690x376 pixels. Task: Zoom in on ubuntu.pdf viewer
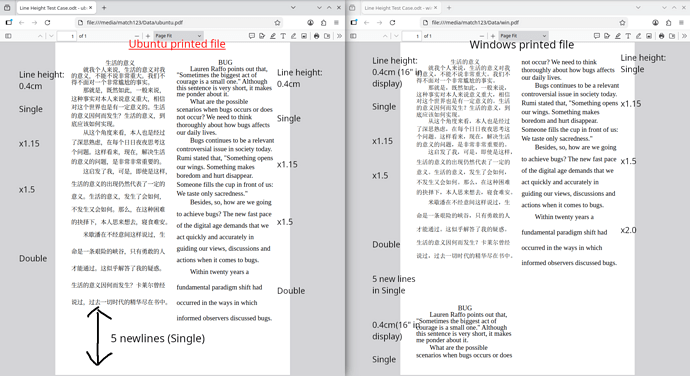[147, 36]
